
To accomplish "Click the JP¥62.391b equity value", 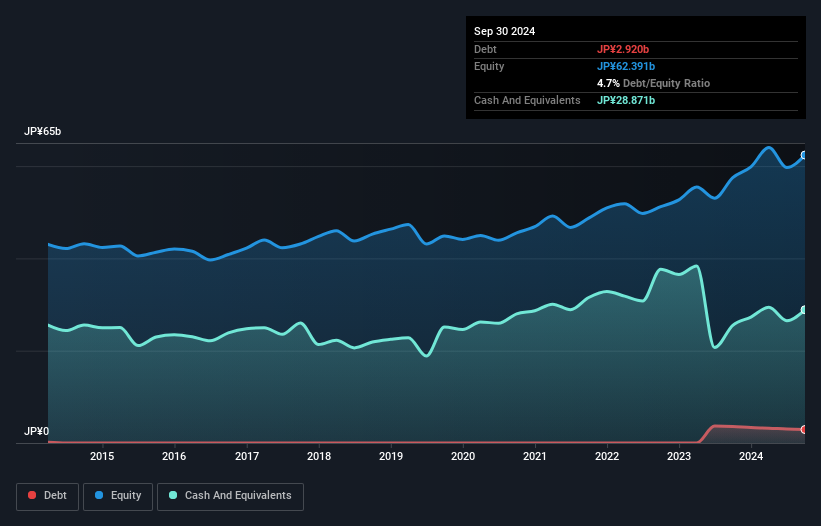I will pos(626,66).
